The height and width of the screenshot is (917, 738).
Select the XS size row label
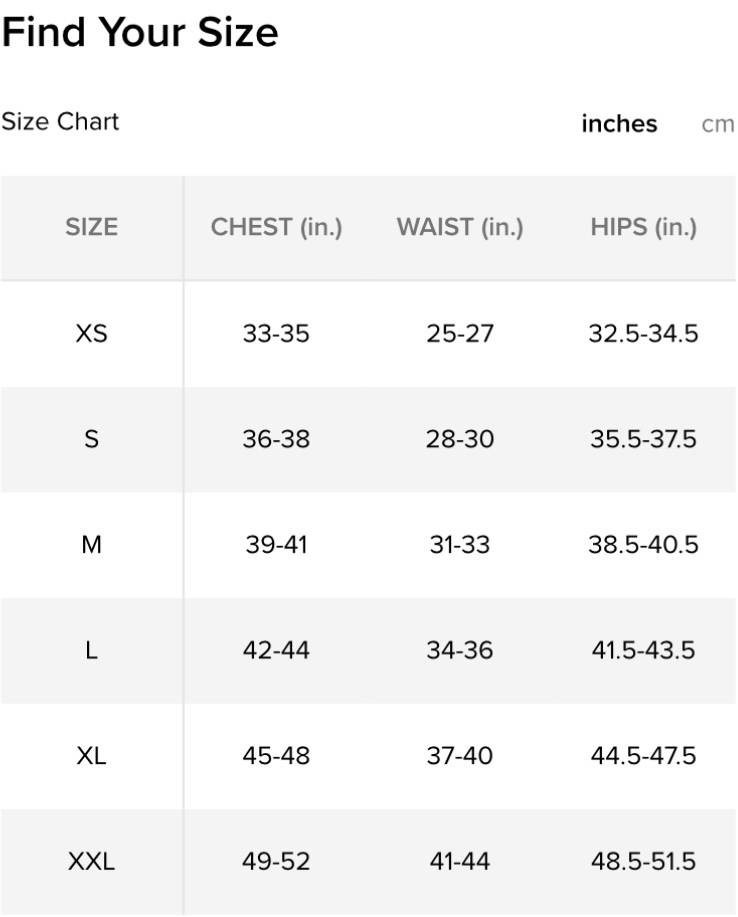pyautogui.click(x=91, y=333)
